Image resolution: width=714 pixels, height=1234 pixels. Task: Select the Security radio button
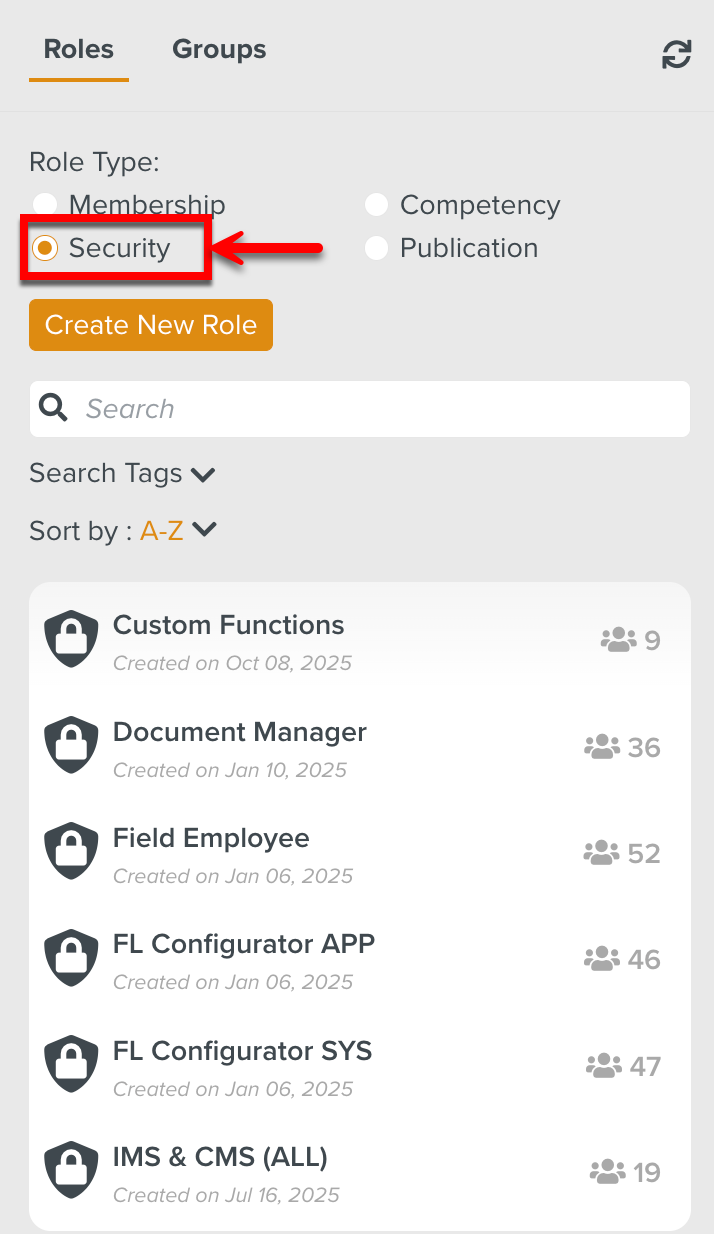pyautogui.click(x=45, y=248)
